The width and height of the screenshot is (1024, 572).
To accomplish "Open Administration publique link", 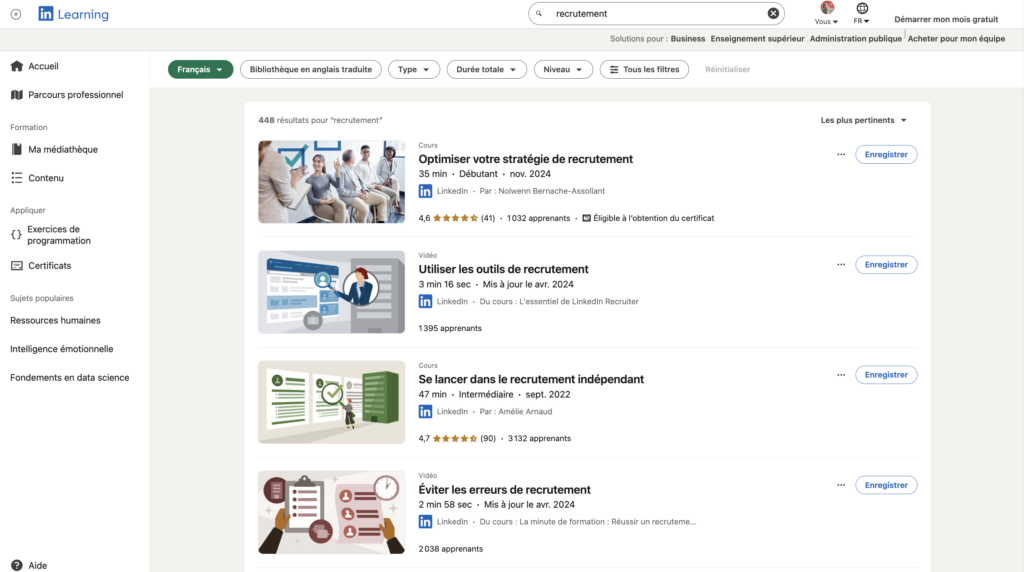I will (856, 39).
